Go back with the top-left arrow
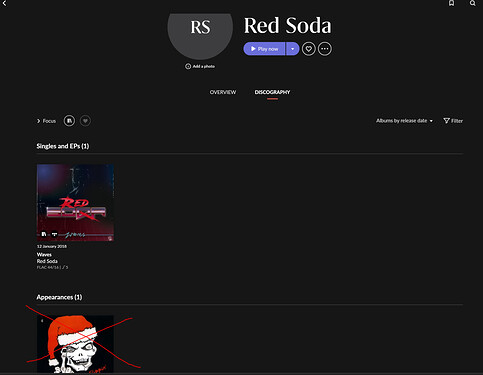Viewport: 483px width, 375px height. click(4, 3)
